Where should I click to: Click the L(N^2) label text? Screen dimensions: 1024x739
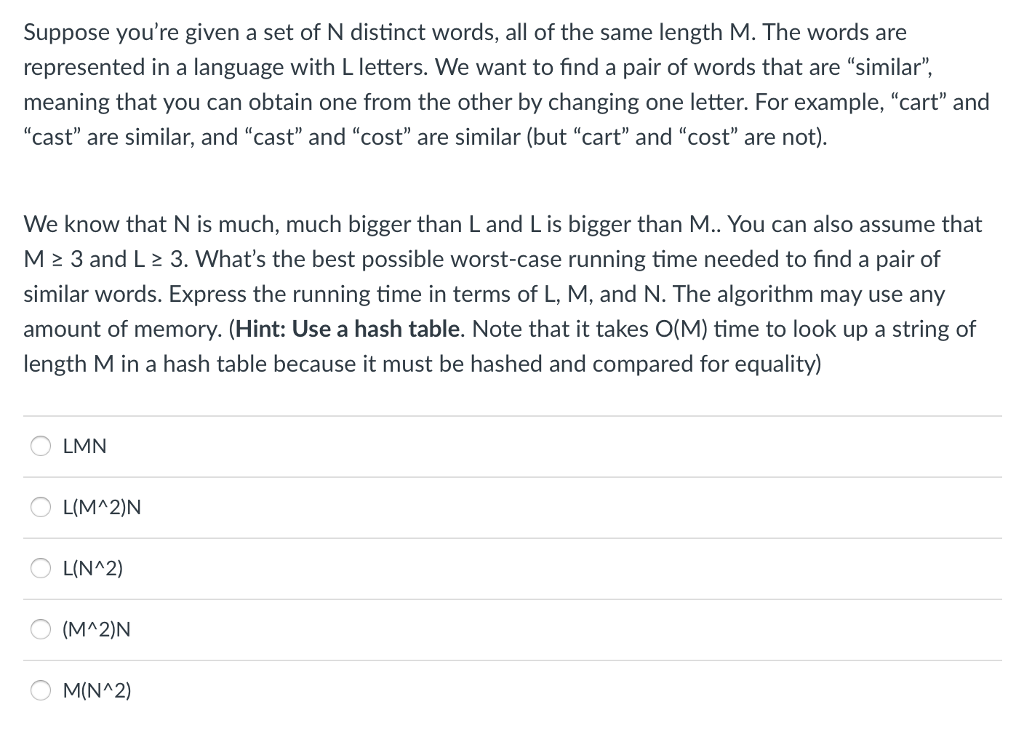pyautogui.click(x=93, y=568)
